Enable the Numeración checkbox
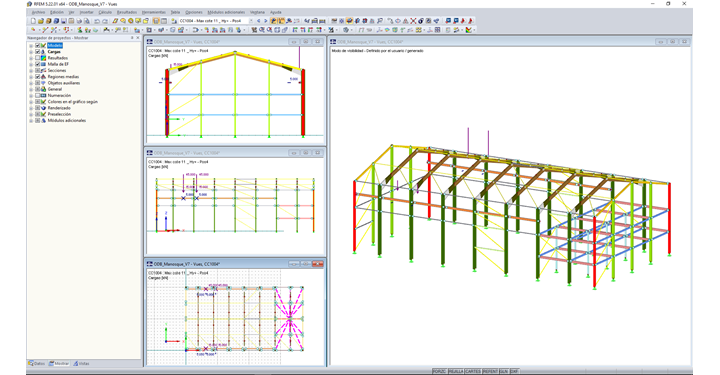The image size is (720, 375). (x=38, y=95)
